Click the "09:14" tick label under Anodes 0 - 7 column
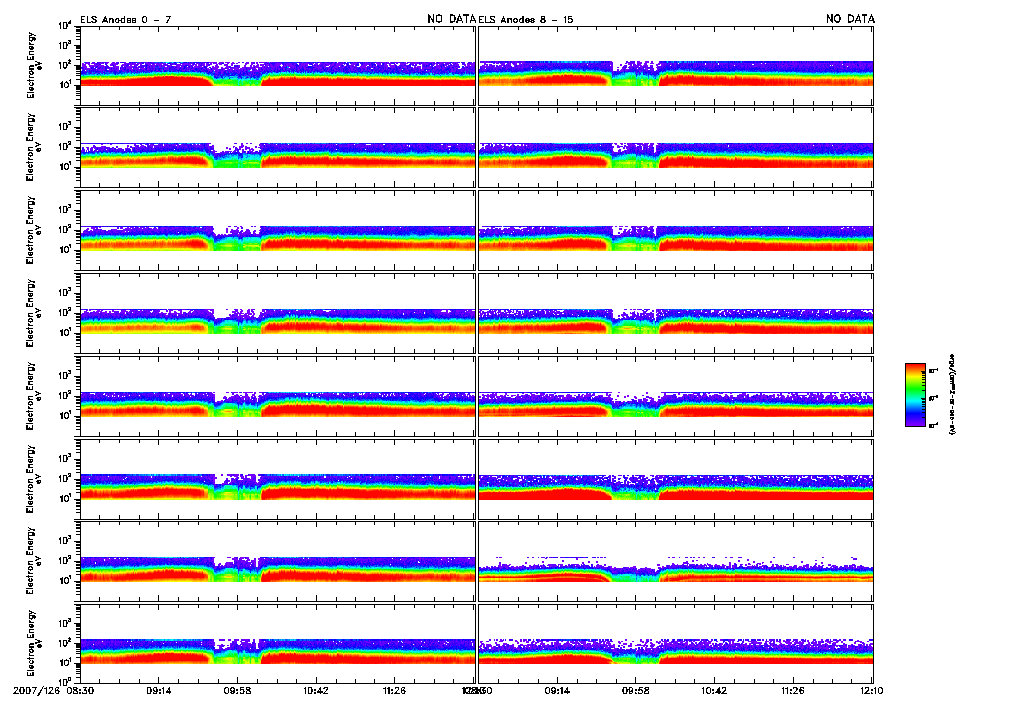Viewport: 1024px width, 708px height. tap(159, 690)
